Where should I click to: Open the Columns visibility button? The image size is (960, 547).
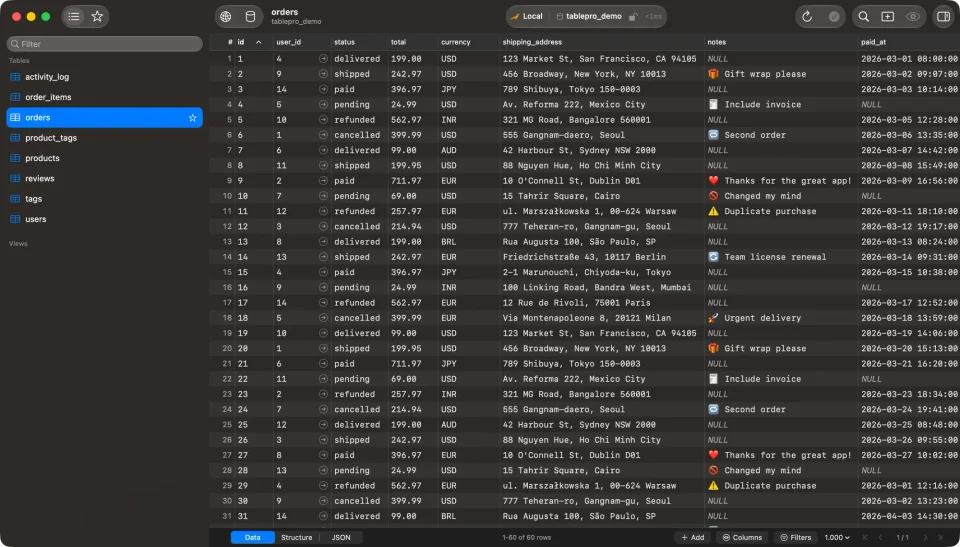click(742, 537)
